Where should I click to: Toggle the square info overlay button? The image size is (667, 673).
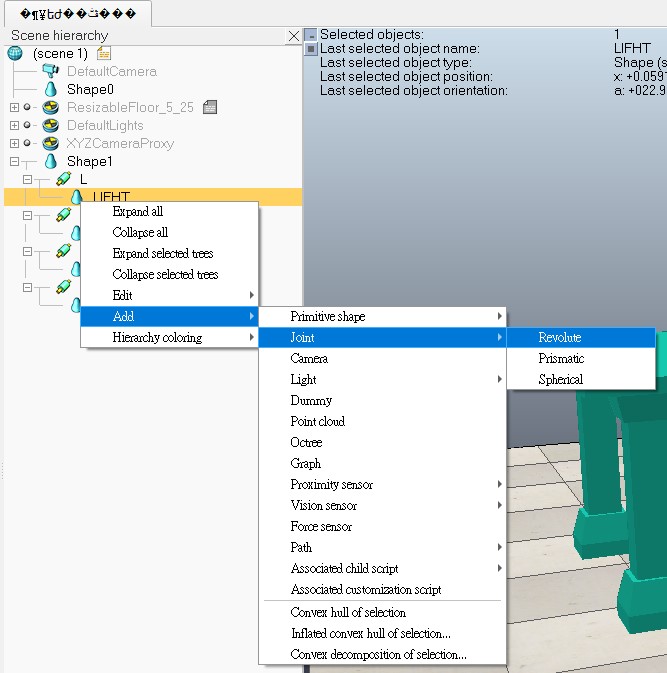(311, 49)
